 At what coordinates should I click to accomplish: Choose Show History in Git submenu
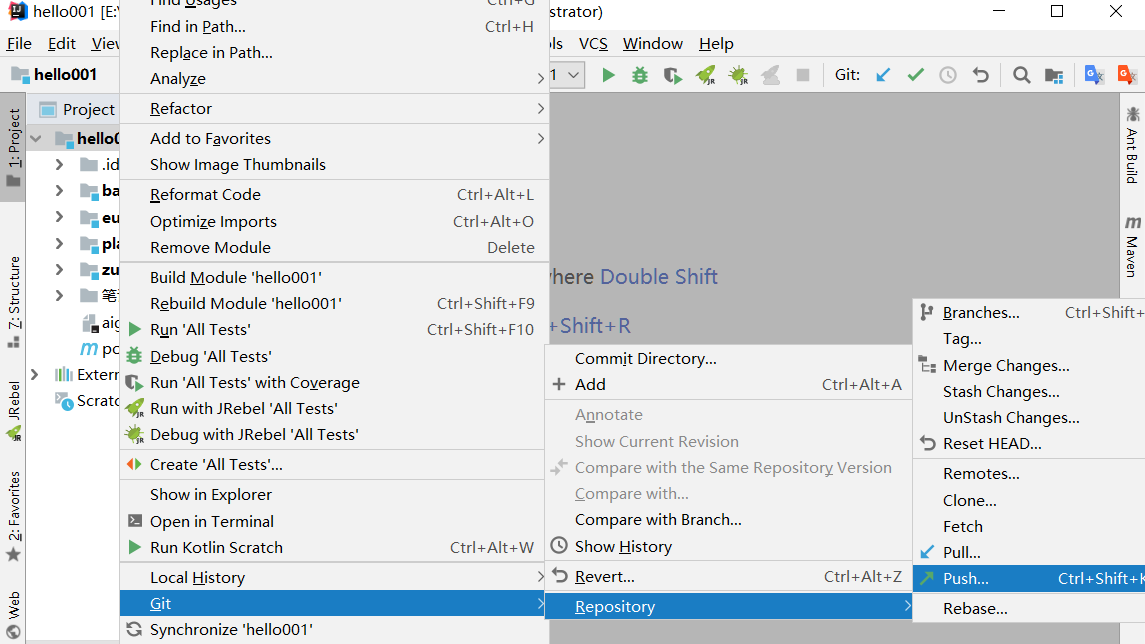[x=729, y=546]
